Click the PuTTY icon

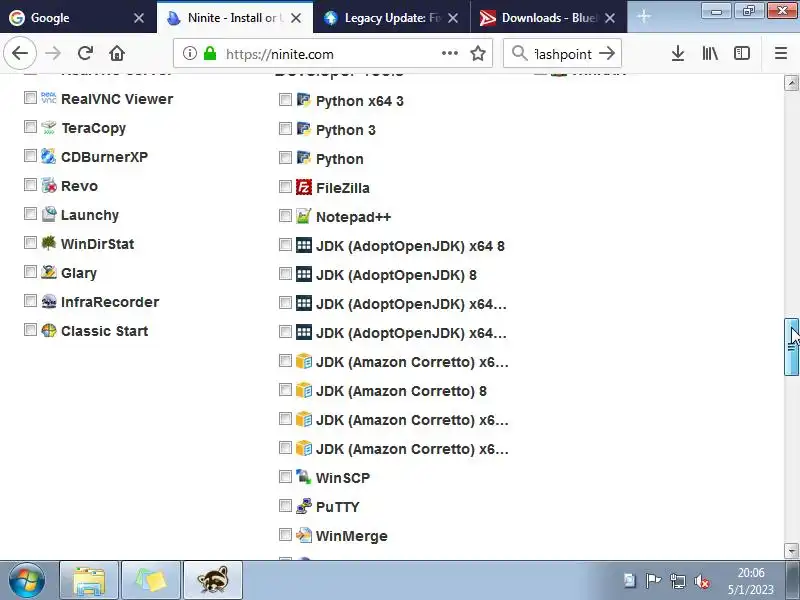click(x=304, y=506)
